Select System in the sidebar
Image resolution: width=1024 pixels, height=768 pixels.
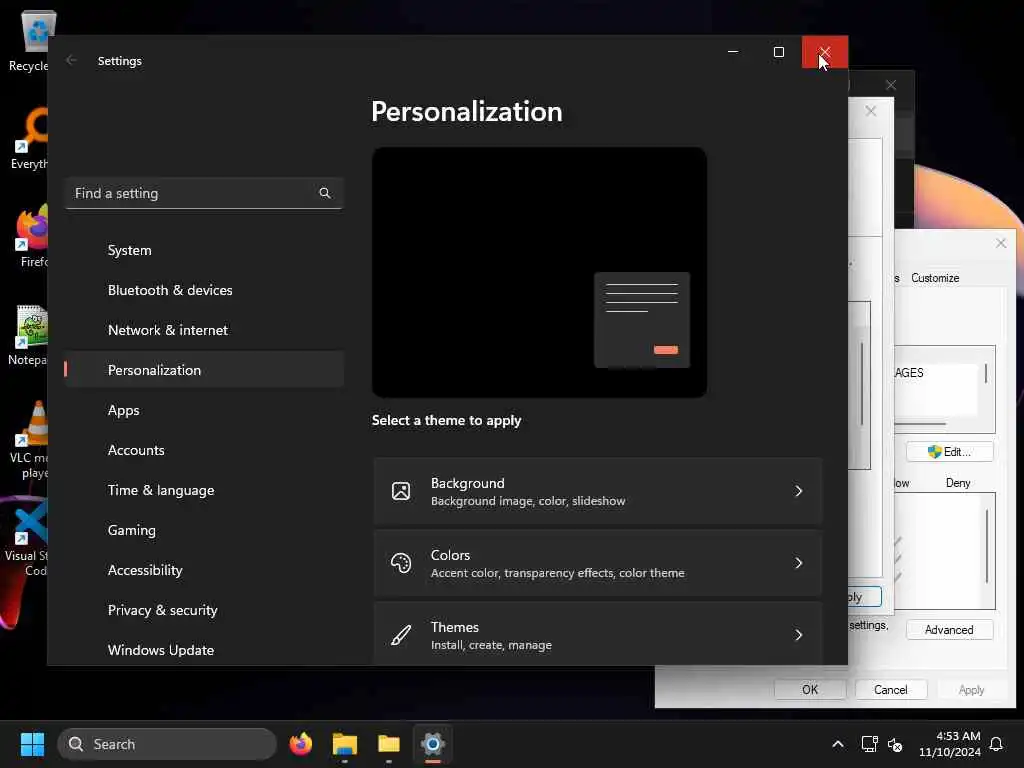pyautogui.click(x=204, y=250)
